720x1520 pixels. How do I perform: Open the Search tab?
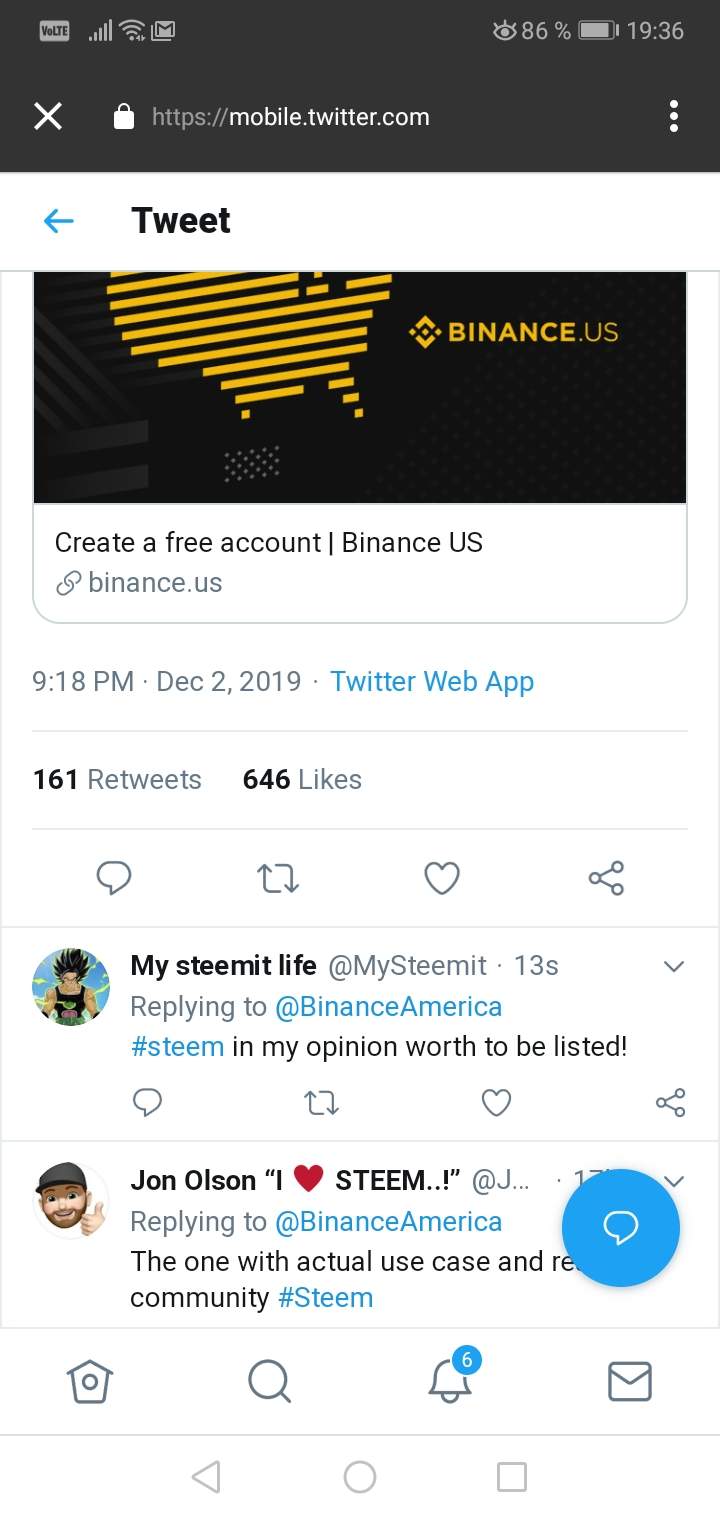coord(269,1382)
